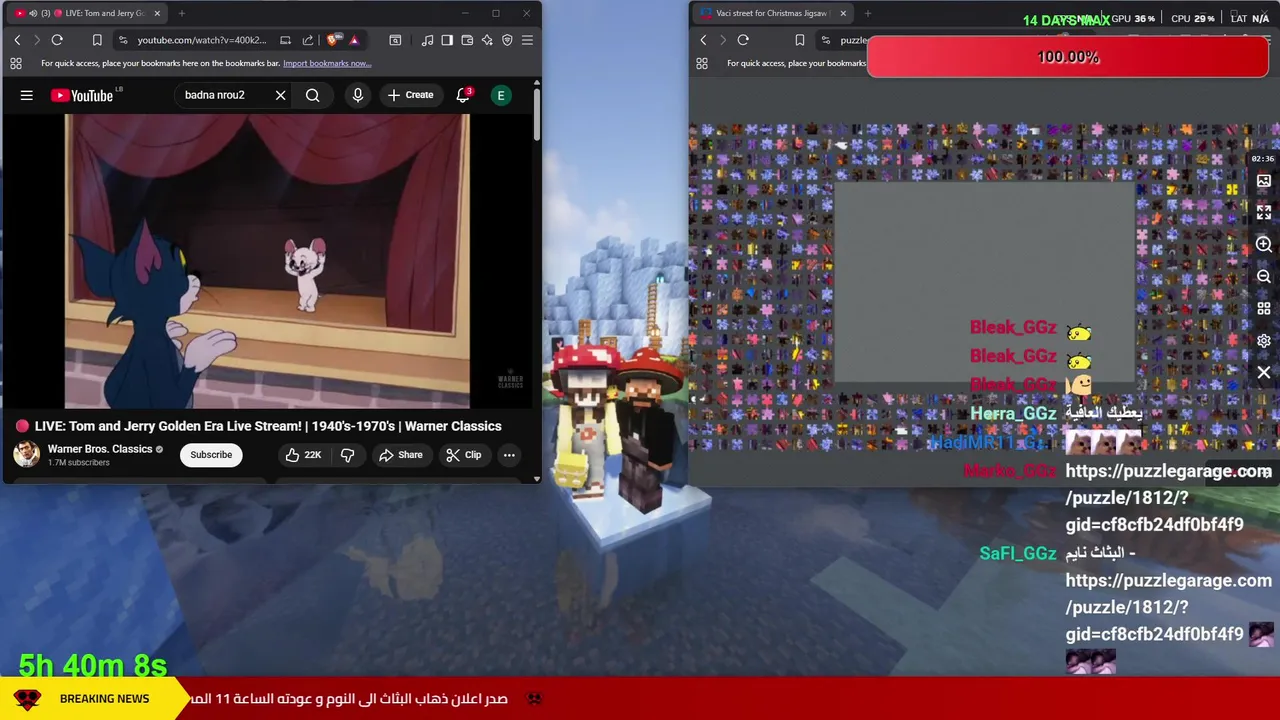Open apps grid icon on puzzle window bookmarks bar

(702, 63)
